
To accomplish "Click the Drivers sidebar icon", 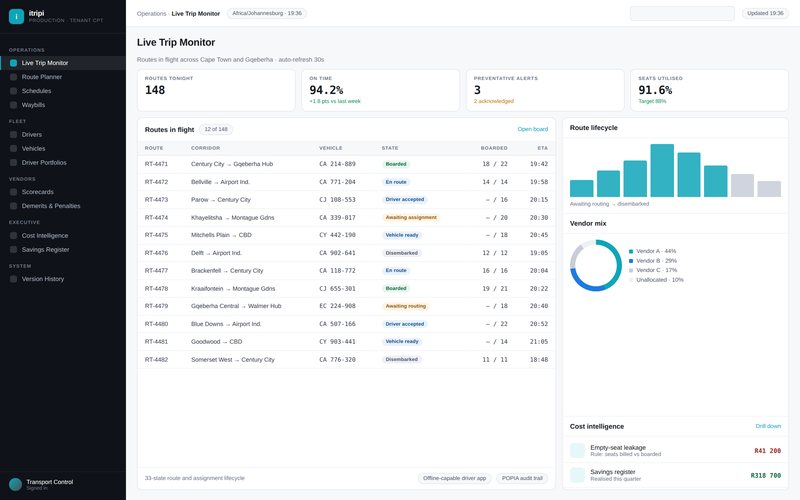I will coord(14,135).
